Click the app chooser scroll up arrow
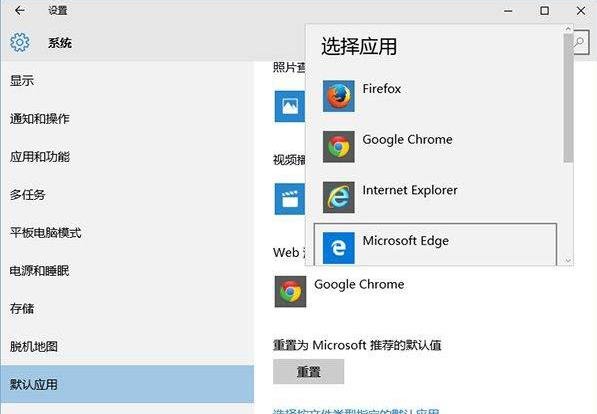The height and width of the screenshot is (414, 597). [568, 29]
